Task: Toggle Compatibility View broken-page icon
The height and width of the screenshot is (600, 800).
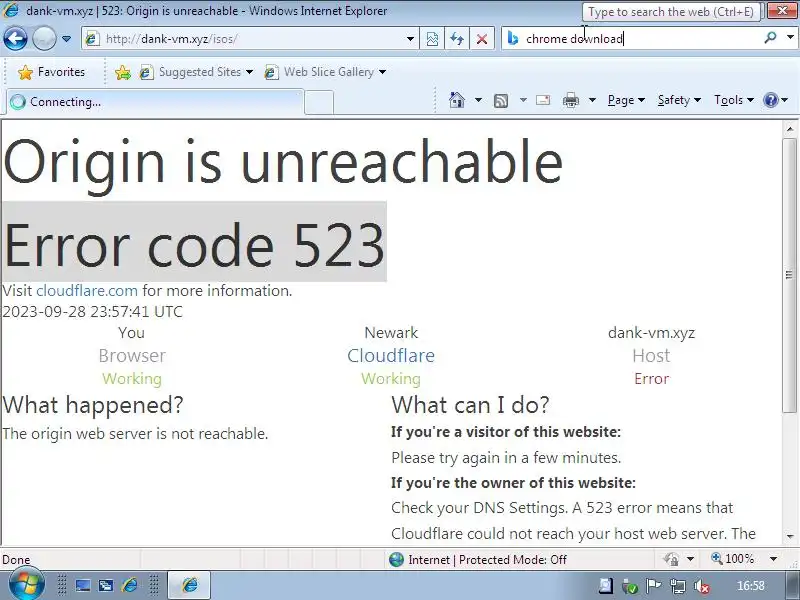Action: pyautogui.click(x=432, y=39)
